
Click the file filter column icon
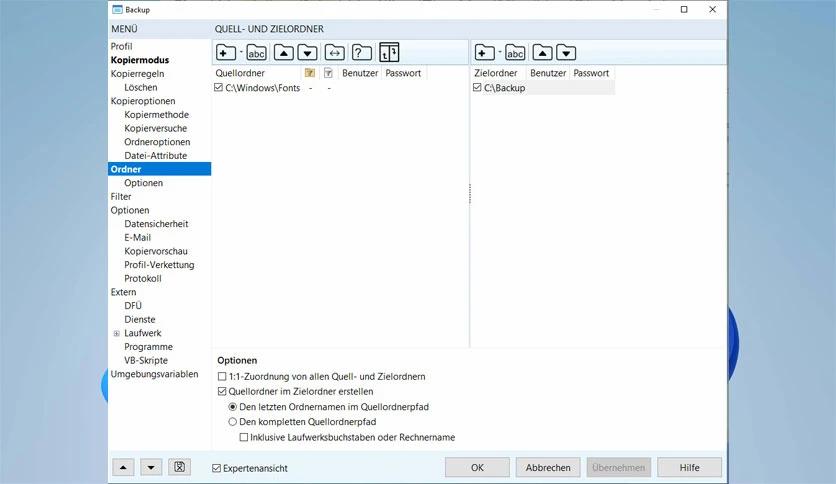point(328,73)
